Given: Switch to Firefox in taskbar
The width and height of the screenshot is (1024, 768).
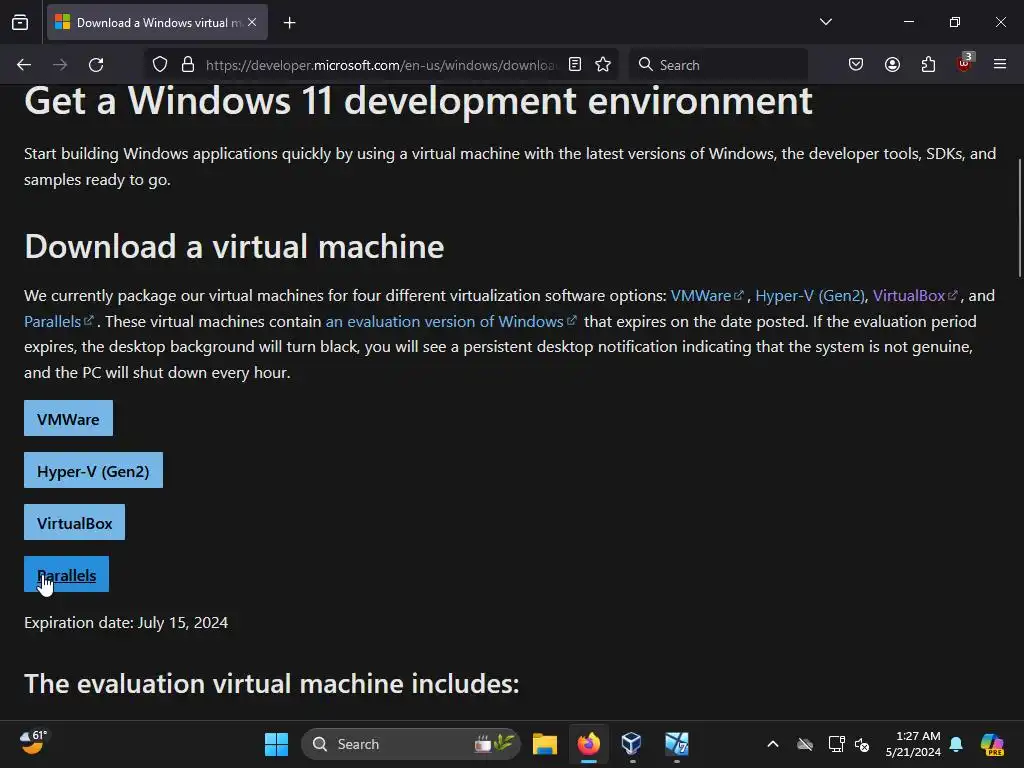Looking at the screenshot, I should pyautogui.click(x=588, y=744).
